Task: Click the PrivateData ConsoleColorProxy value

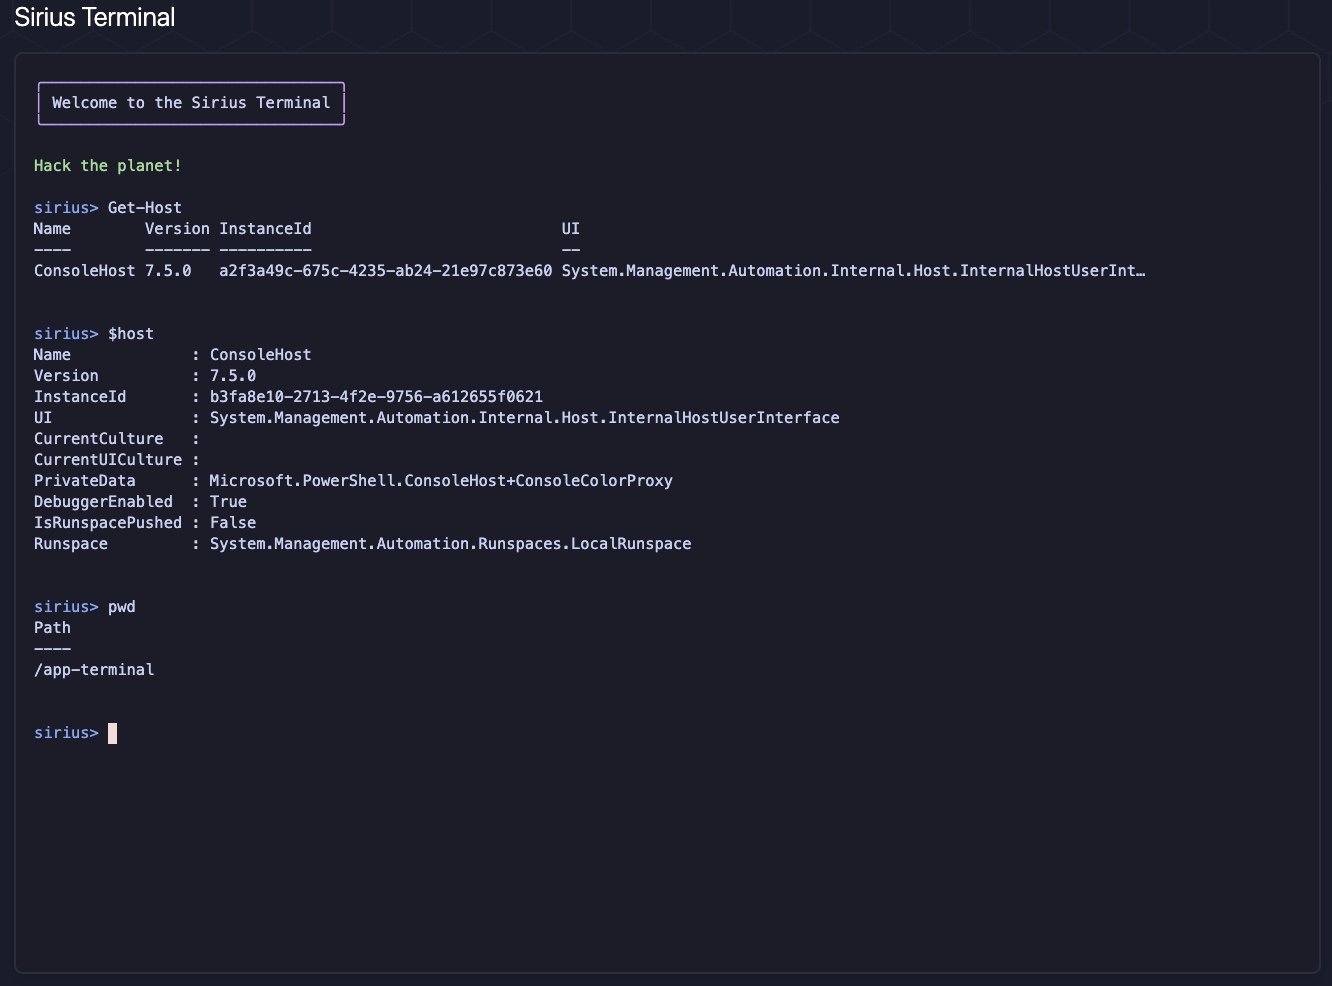Action: [441, 480]
